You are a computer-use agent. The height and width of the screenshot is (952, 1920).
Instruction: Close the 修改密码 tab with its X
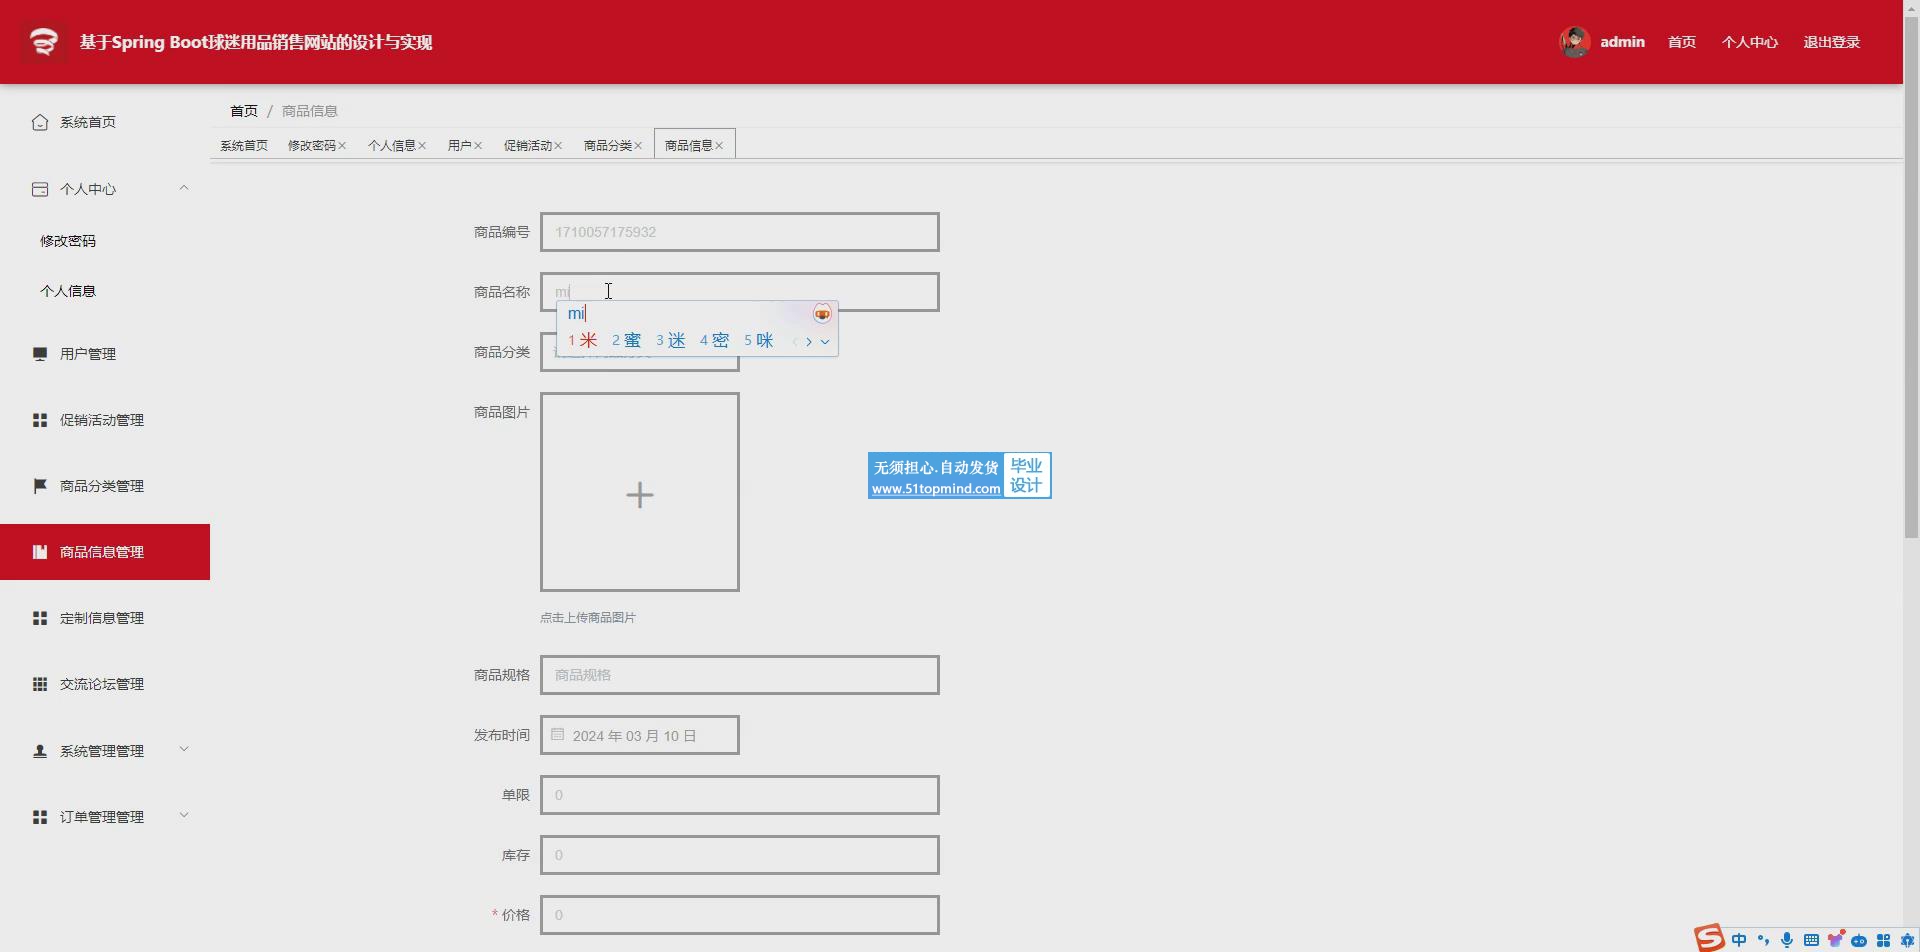click(x=342, y=146)
